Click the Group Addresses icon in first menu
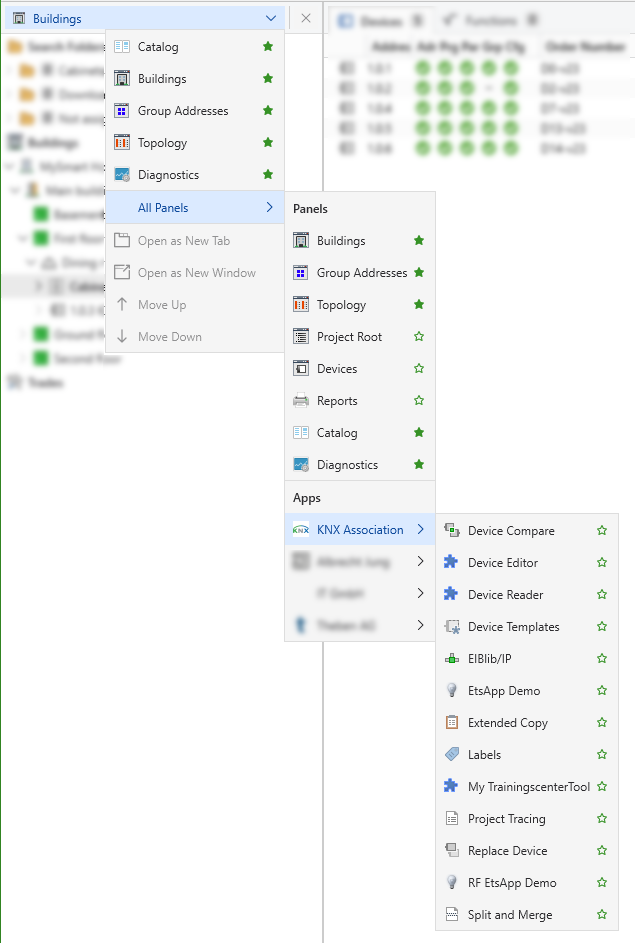Image resolution: width=635 pixels, height=943 pixels. 122,111
